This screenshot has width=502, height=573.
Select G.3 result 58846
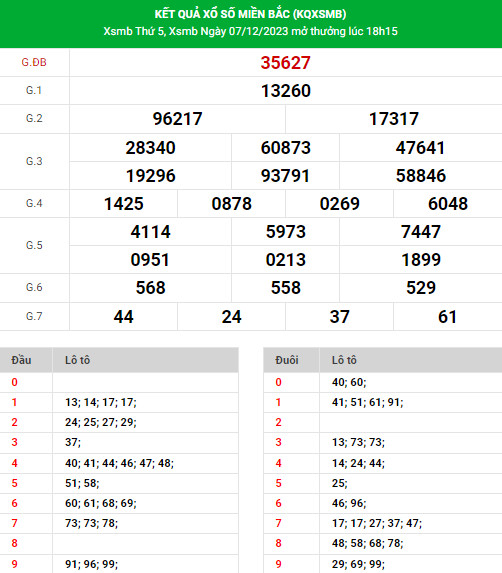(421, 176)
